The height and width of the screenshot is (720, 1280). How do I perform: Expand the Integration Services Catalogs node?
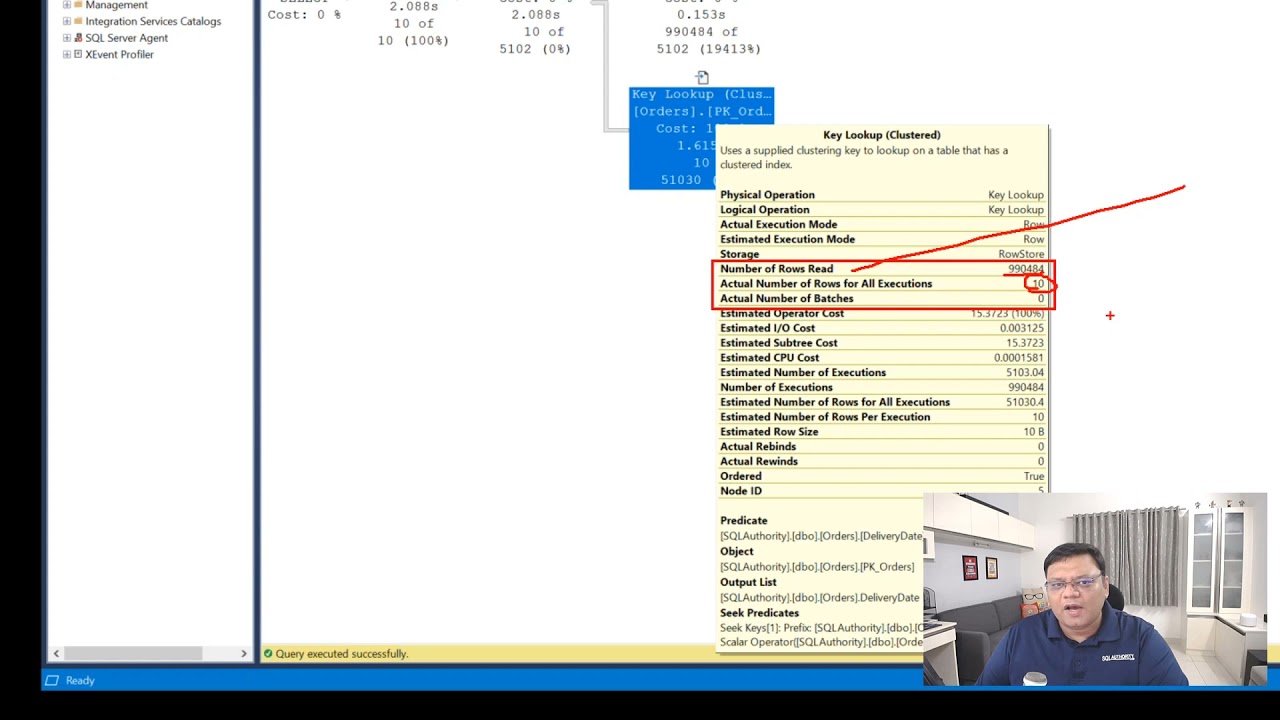point(66,21)
